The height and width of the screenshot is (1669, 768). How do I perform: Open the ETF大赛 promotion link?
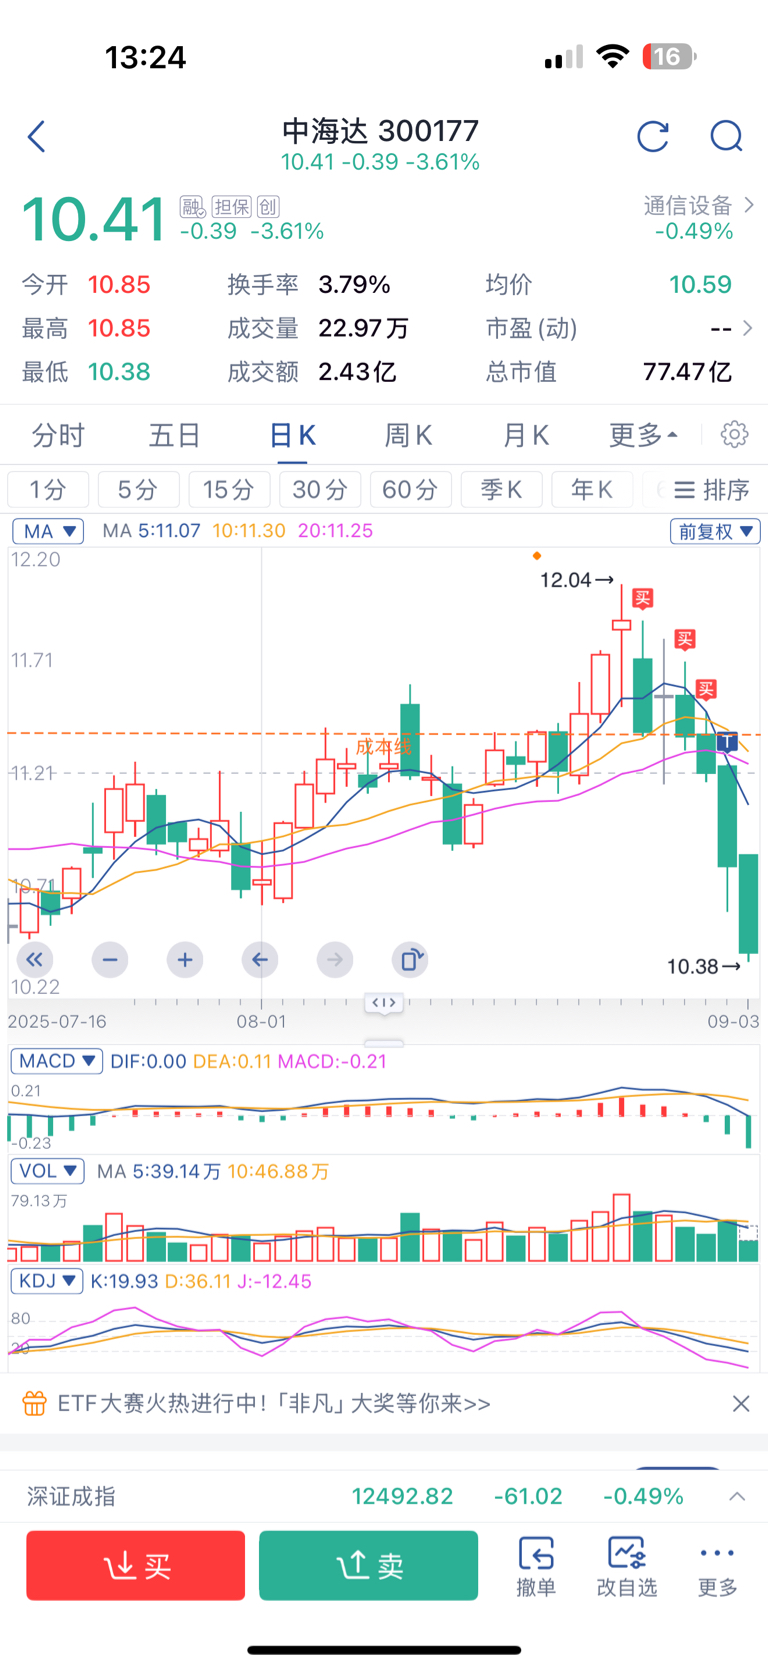click(x=274, y=1403)
